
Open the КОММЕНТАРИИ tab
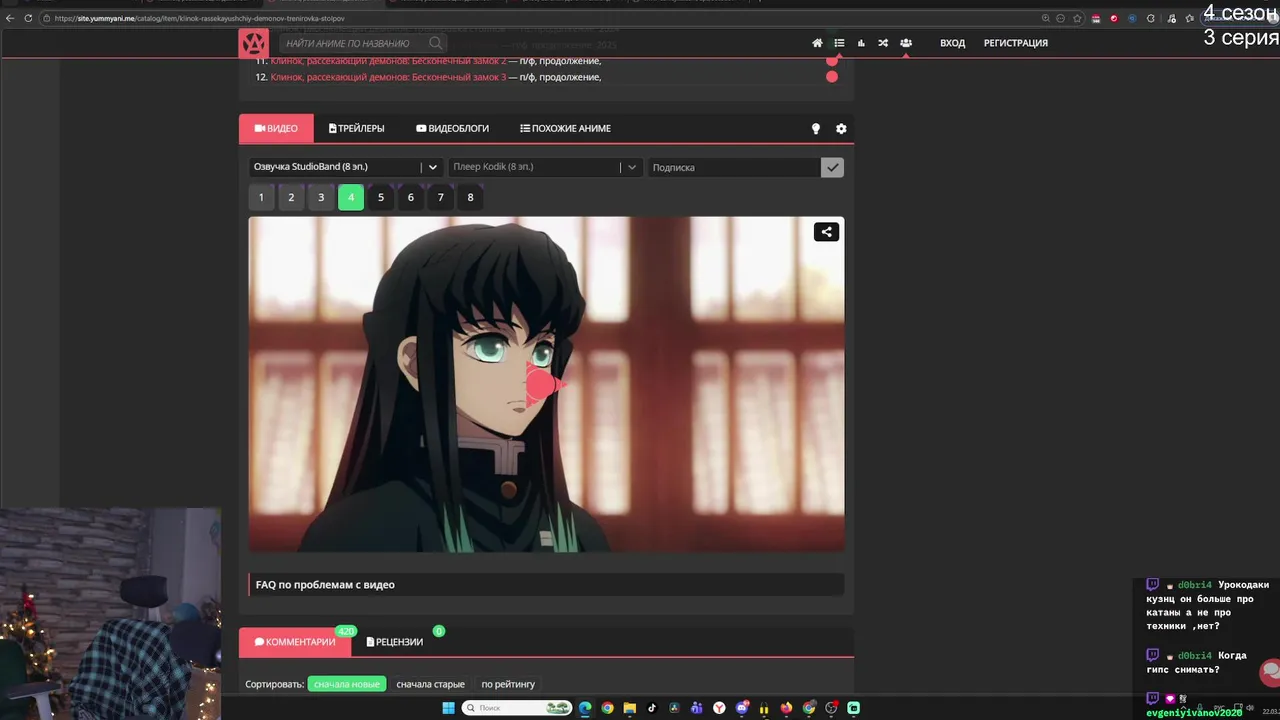click(x=295, y=642)
